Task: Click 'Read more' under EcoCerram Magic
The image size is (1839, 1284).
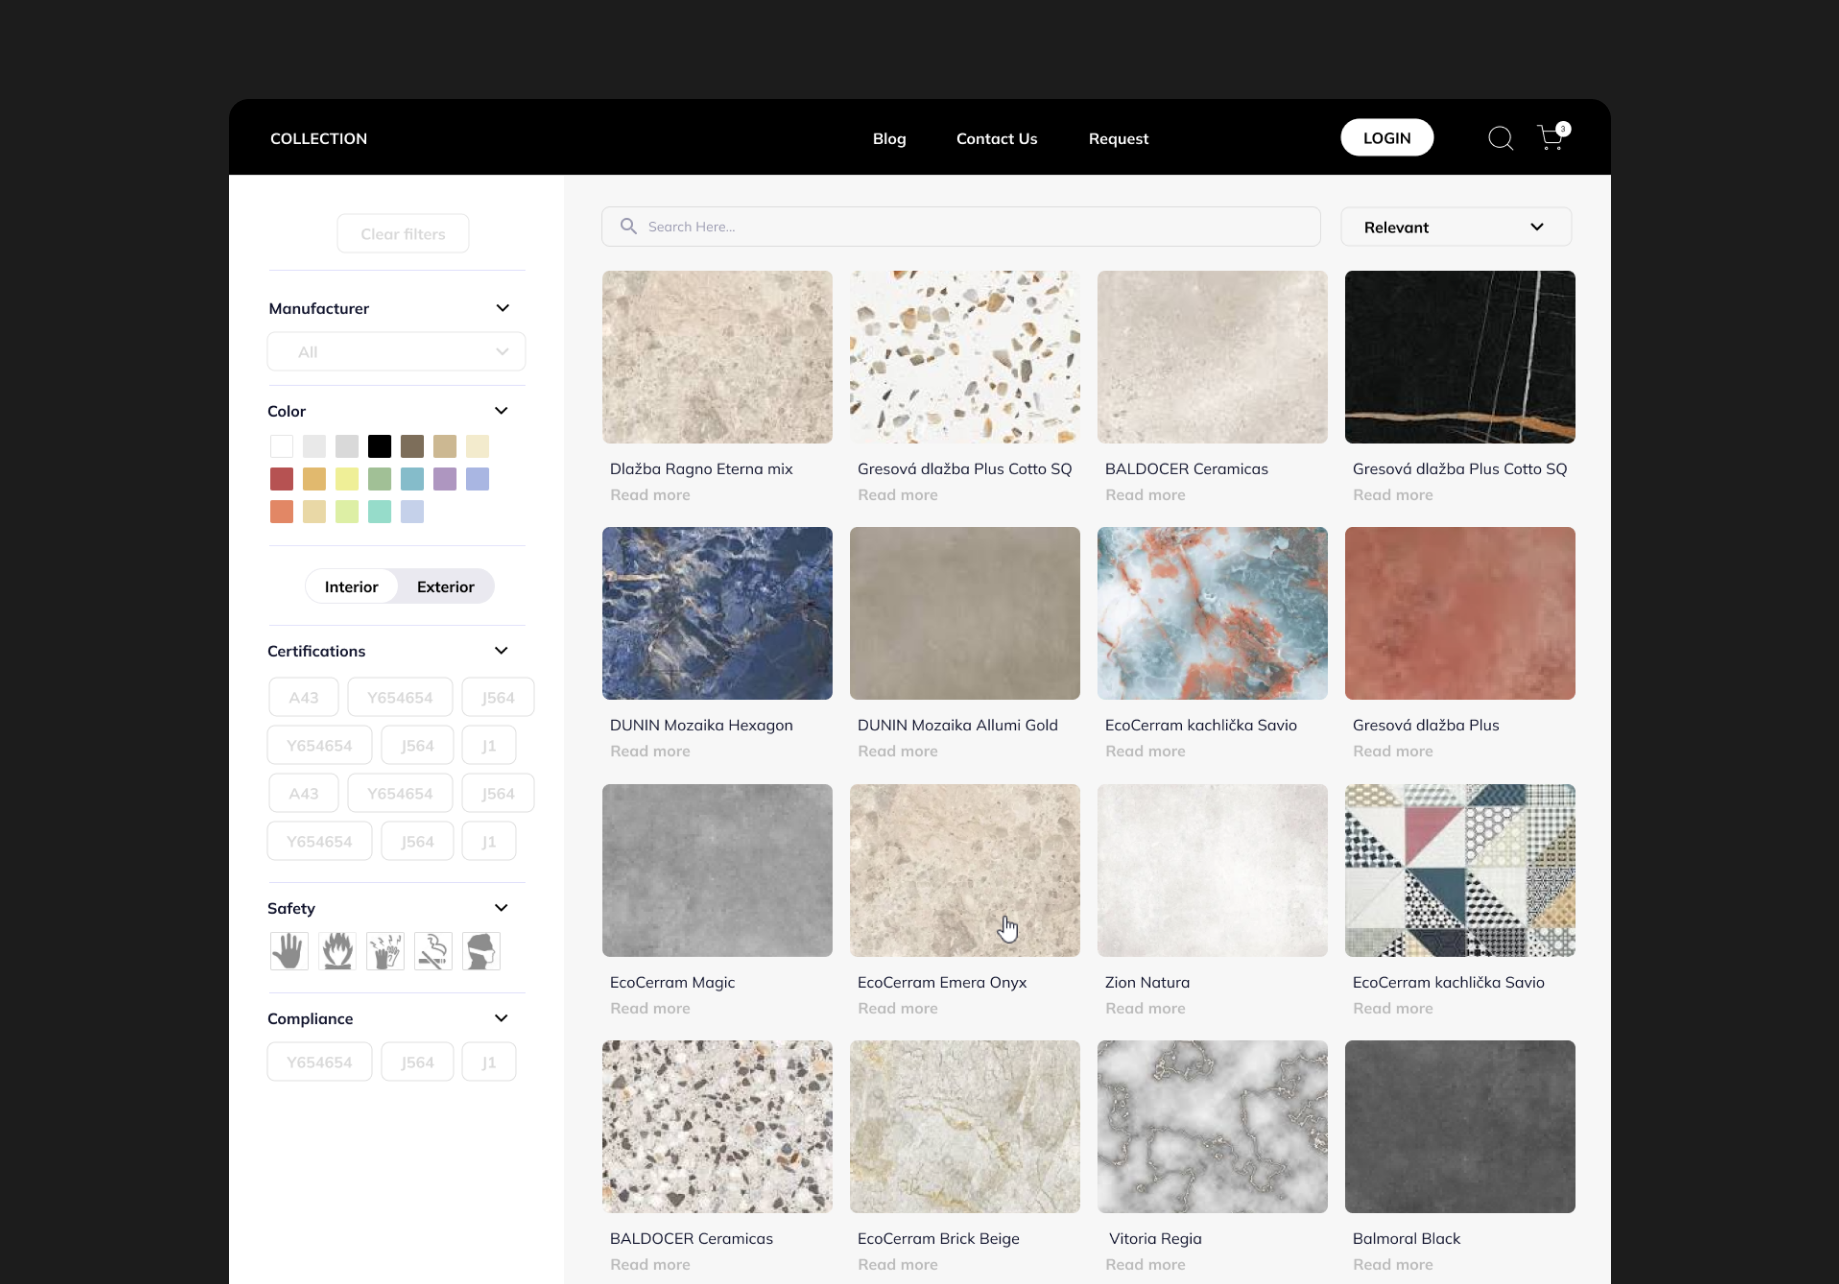Action: click(x=649, y=1008)
